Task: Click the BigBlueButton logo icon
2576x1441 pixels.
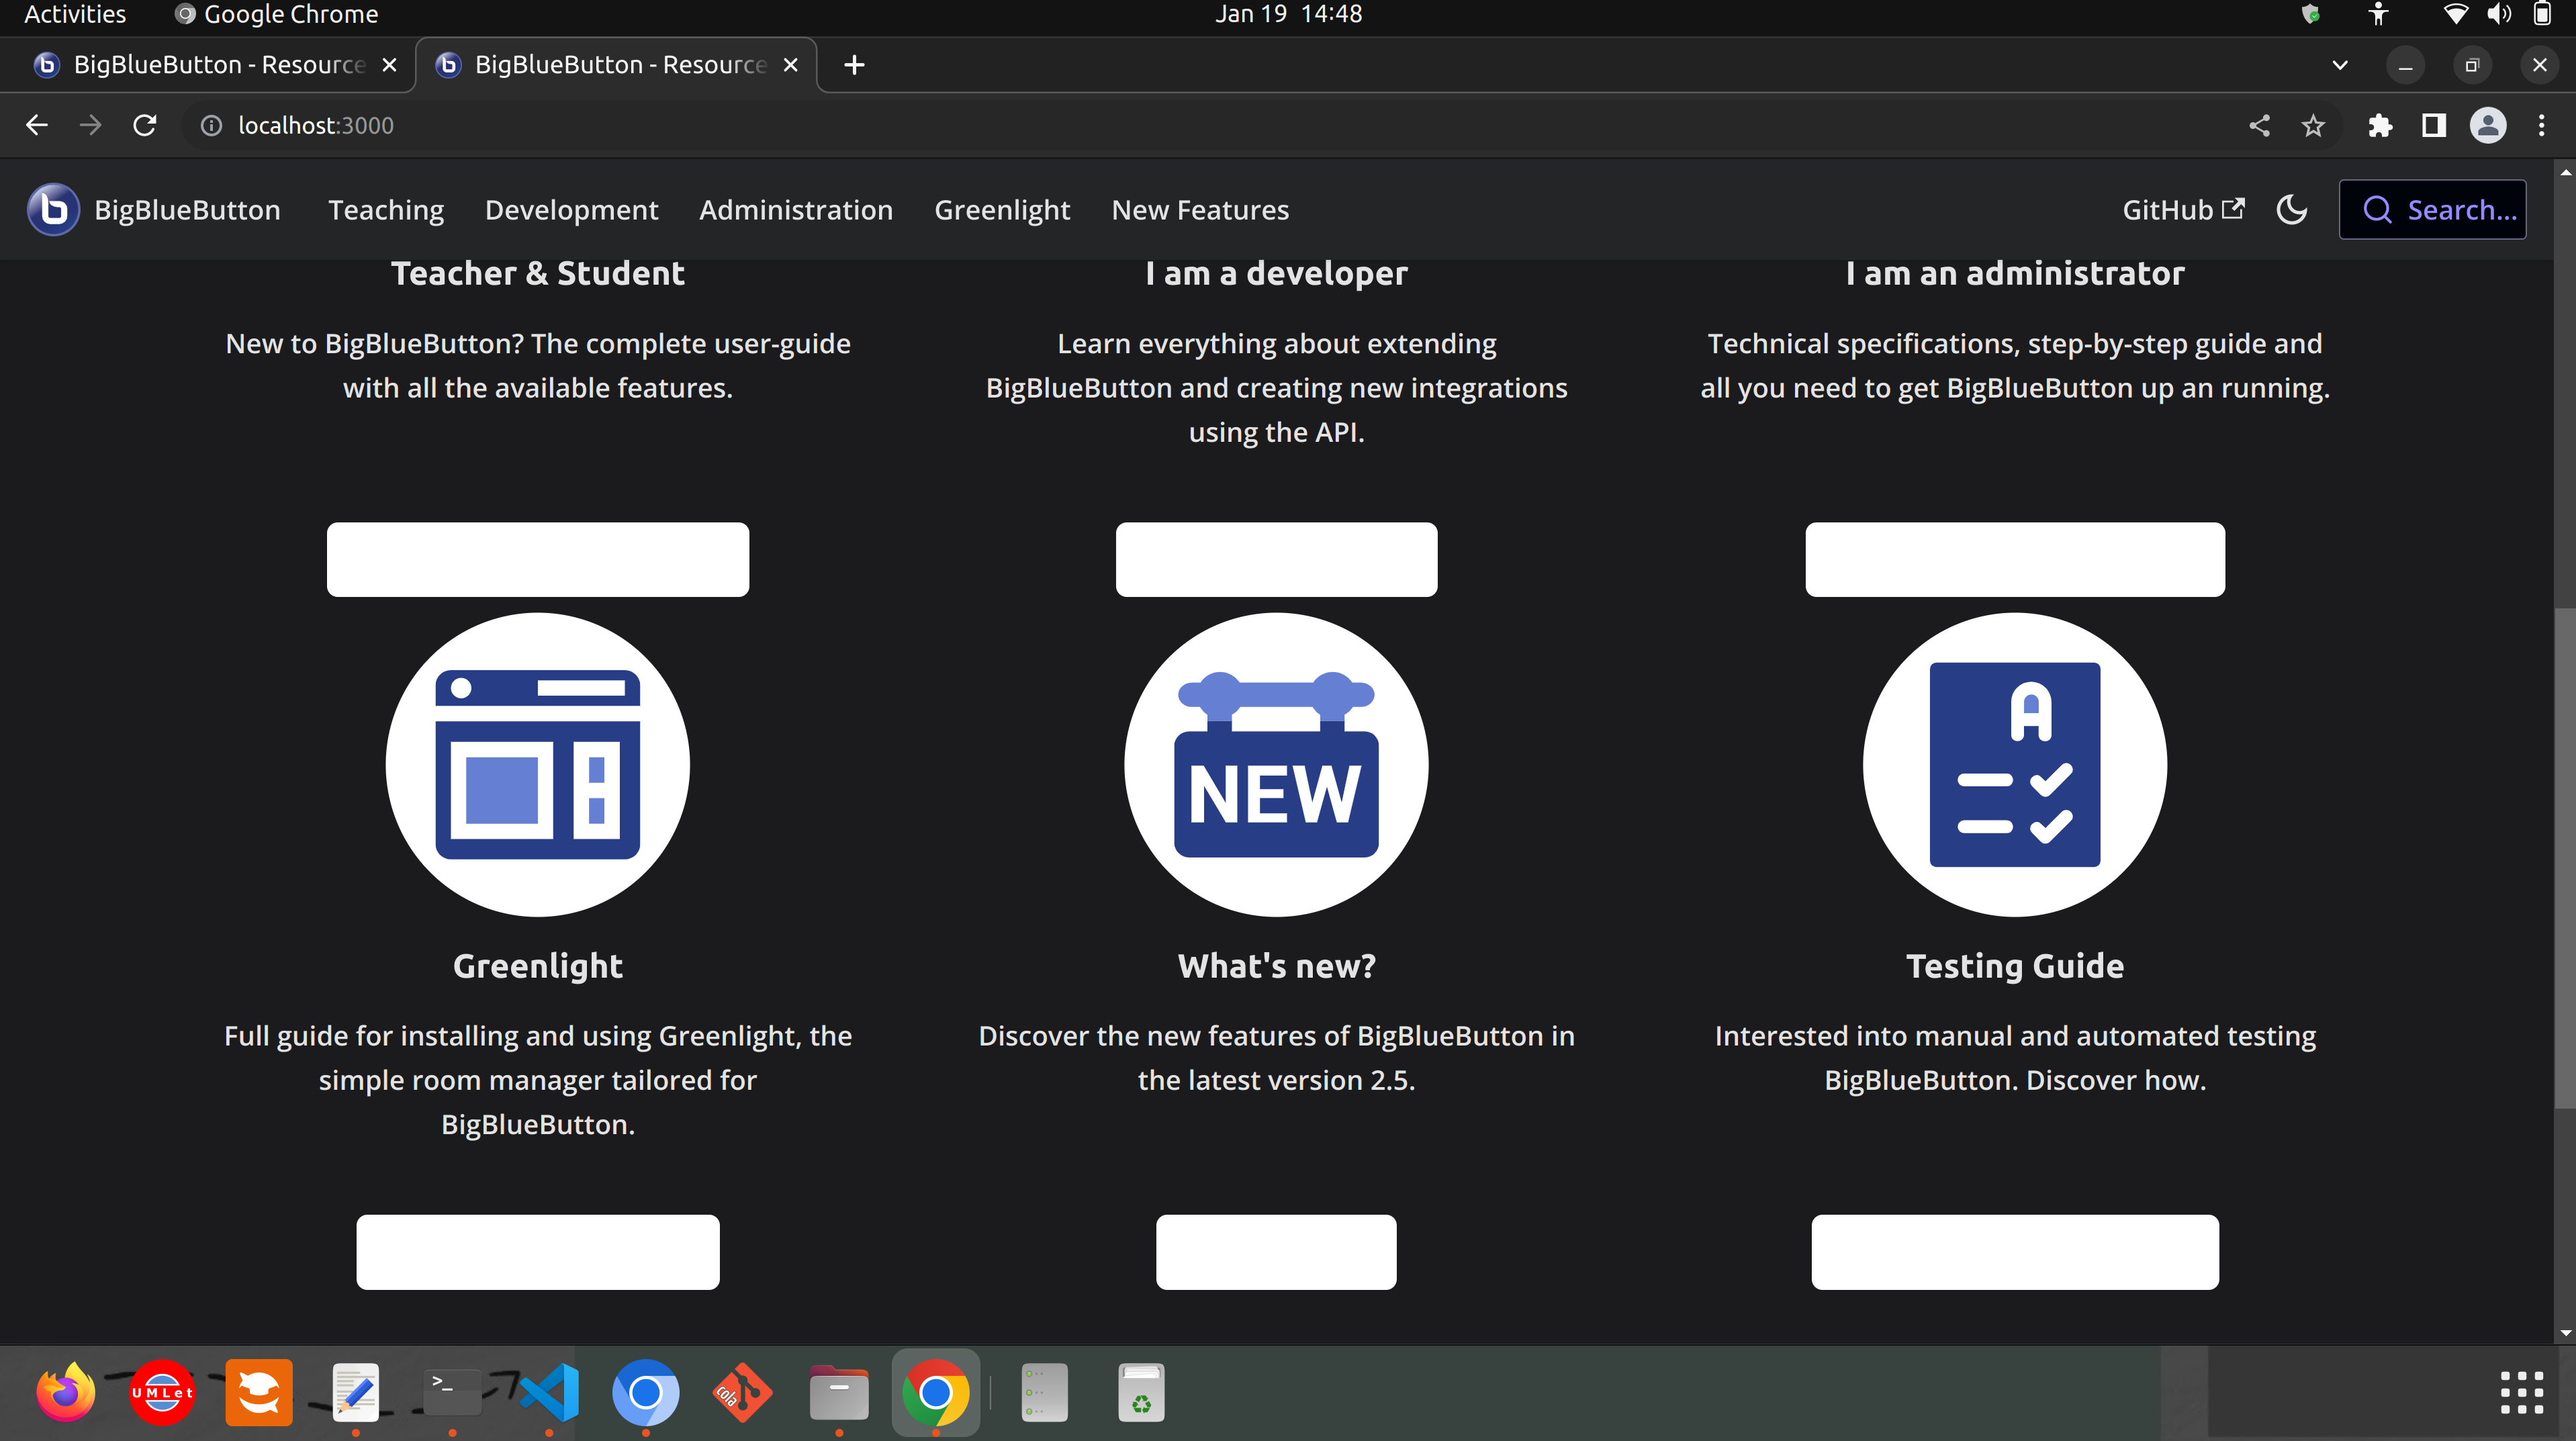Action: pyautogui.click(x=53, y=209)
